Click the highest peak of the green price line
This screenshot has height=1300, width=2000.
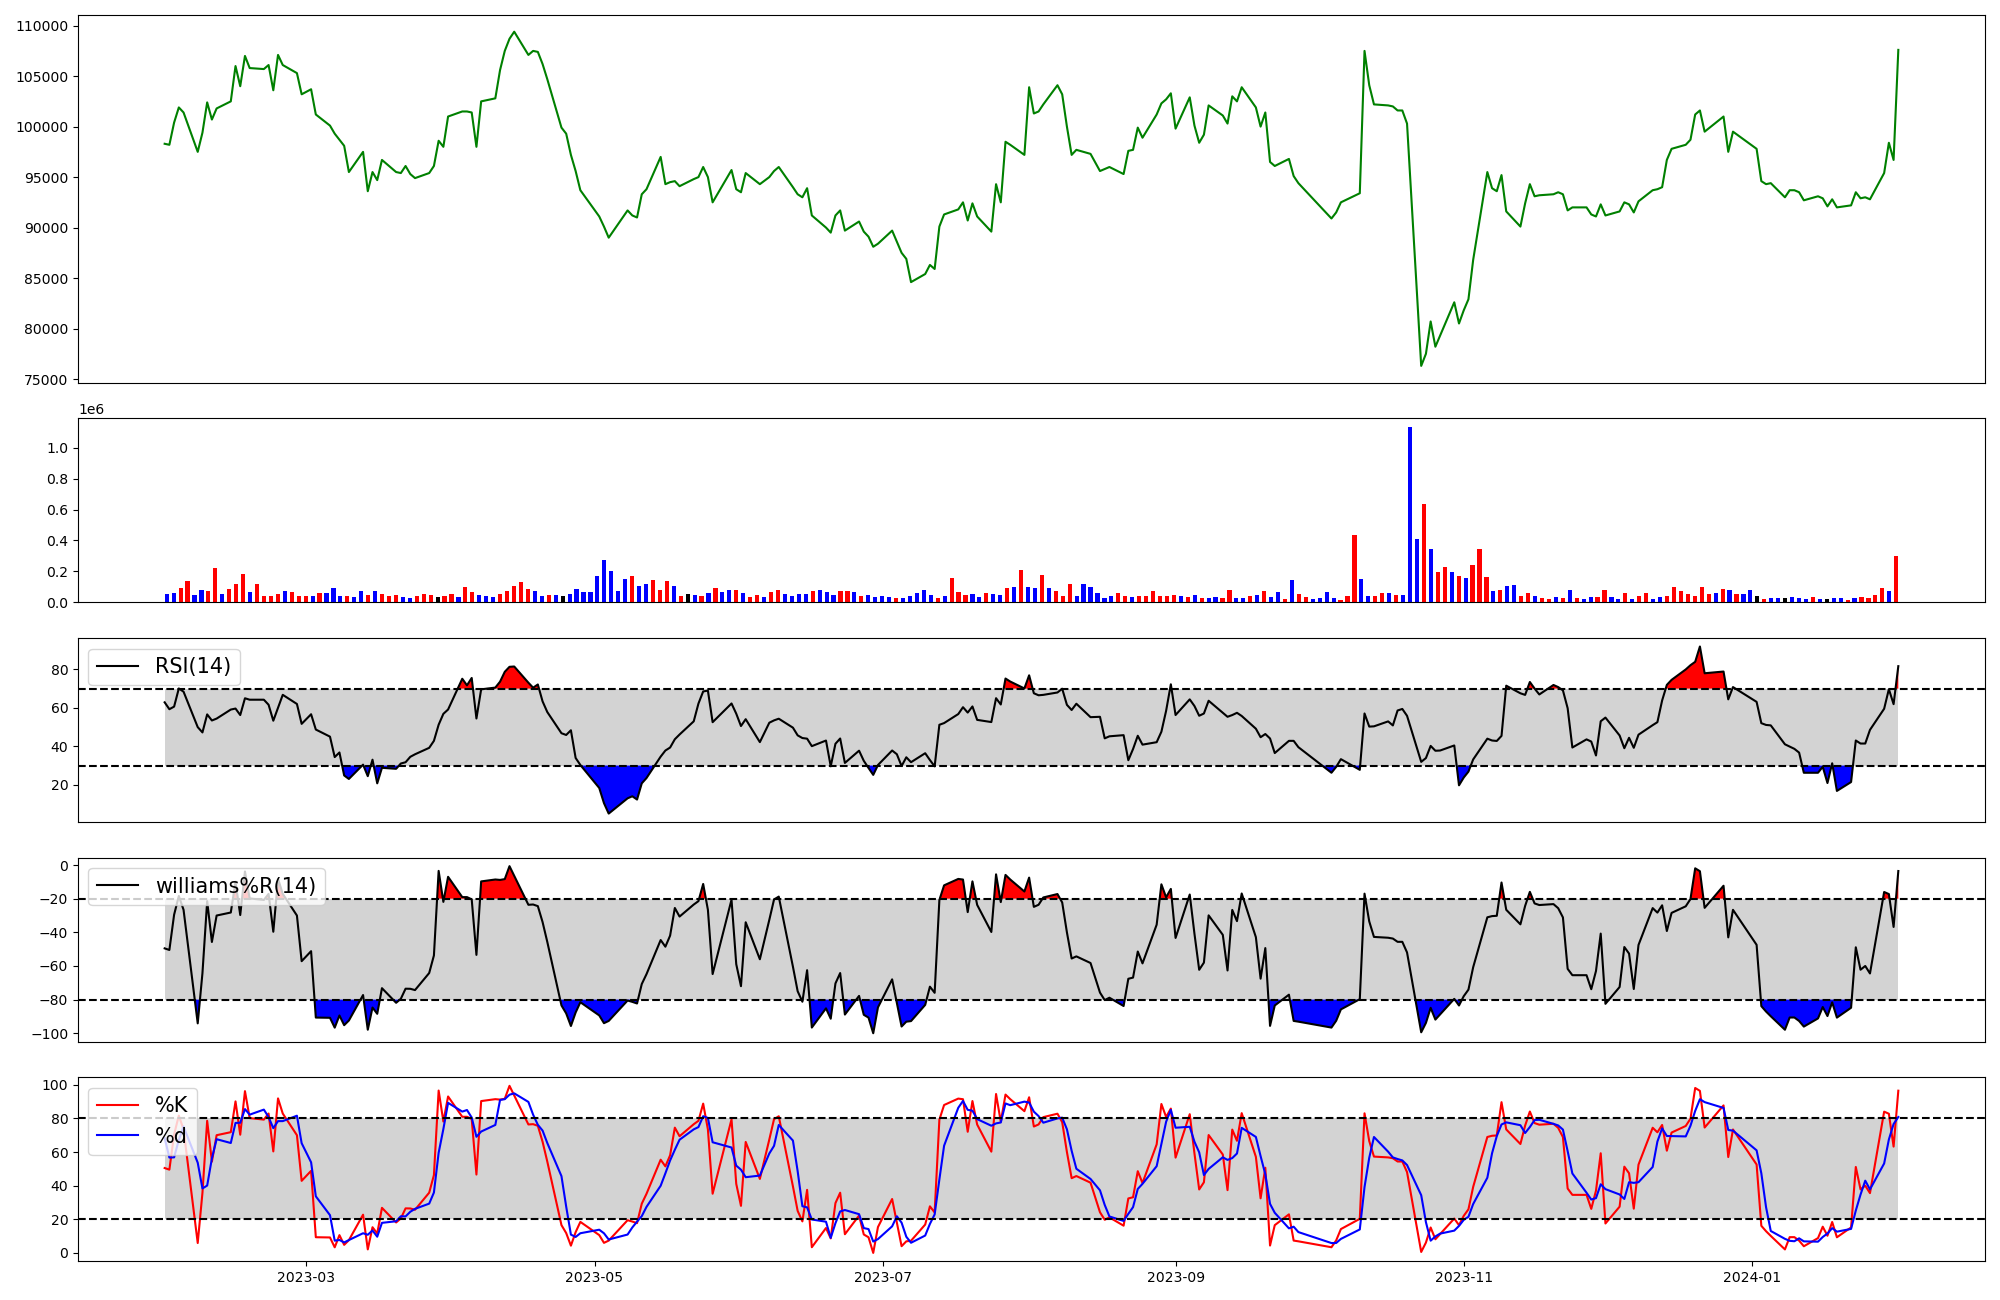tap(514, 32)
